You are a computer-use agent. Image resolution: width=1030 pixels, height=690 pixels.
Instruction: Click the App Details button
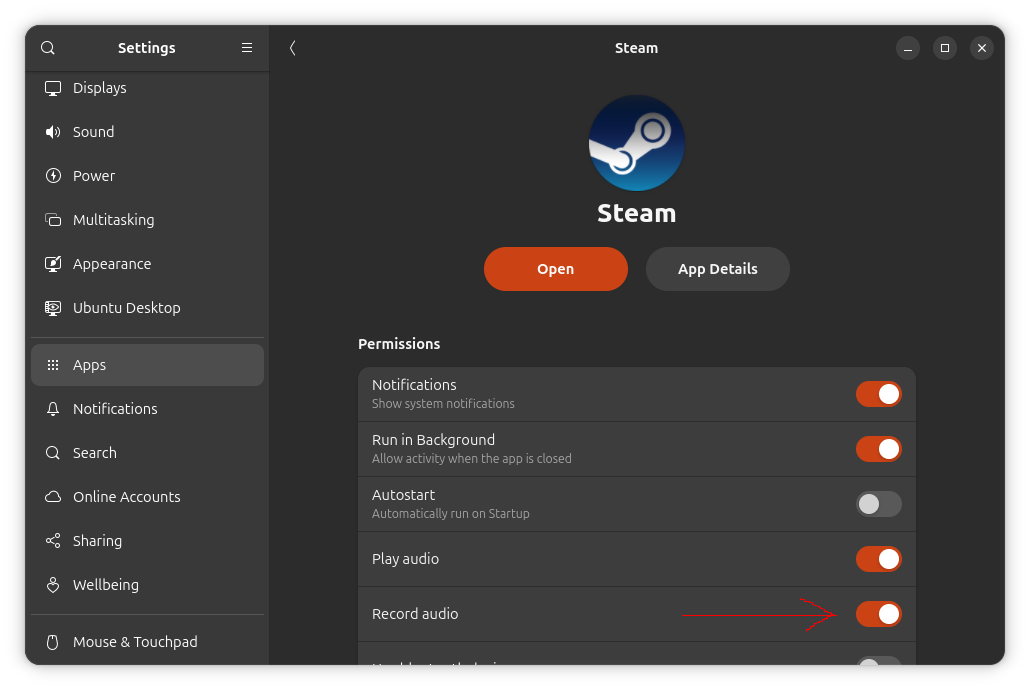(717, 269)
